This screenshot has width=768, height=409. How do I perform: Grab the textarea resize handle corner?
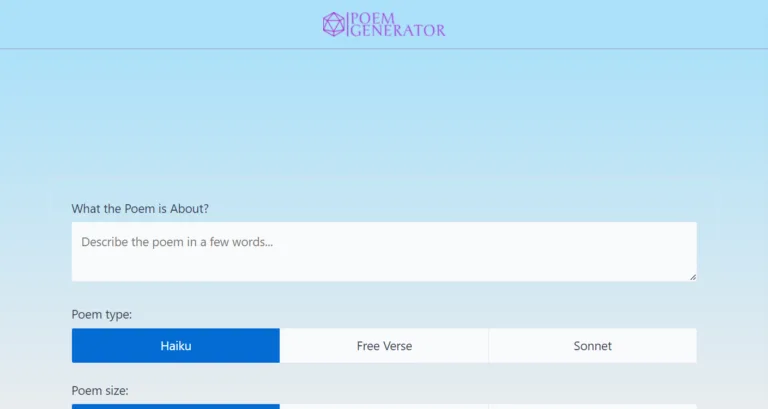pyautogui.click(x=693, y=277)
